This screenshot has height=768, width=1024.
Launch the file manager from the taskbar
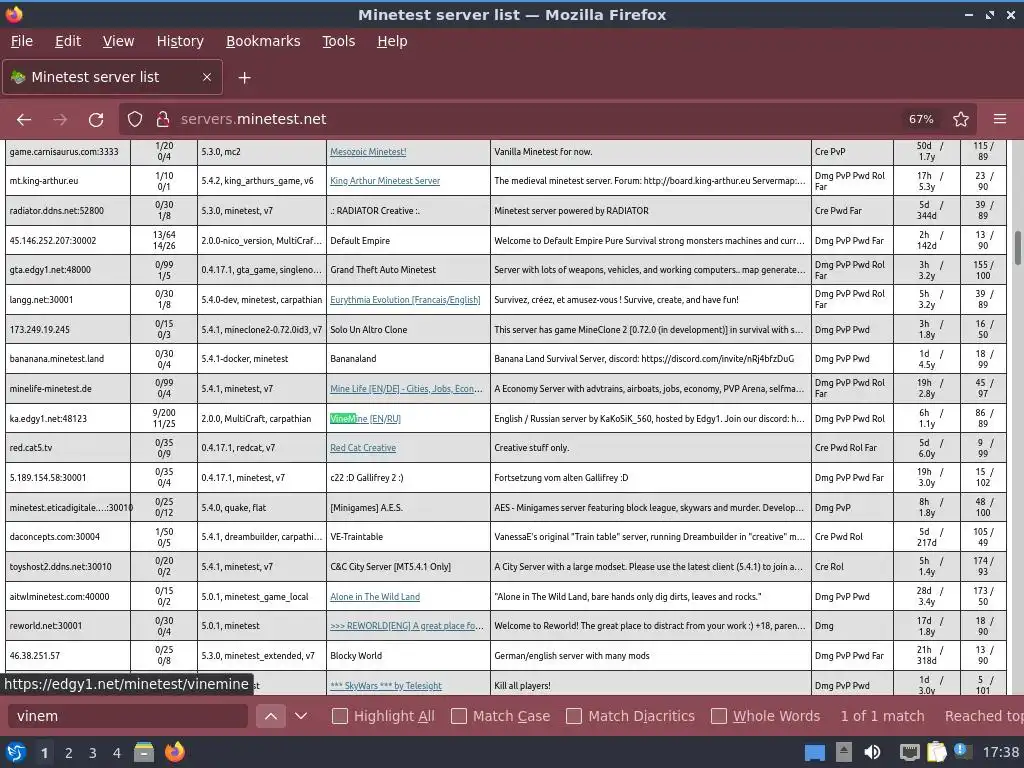coord(144,752)
